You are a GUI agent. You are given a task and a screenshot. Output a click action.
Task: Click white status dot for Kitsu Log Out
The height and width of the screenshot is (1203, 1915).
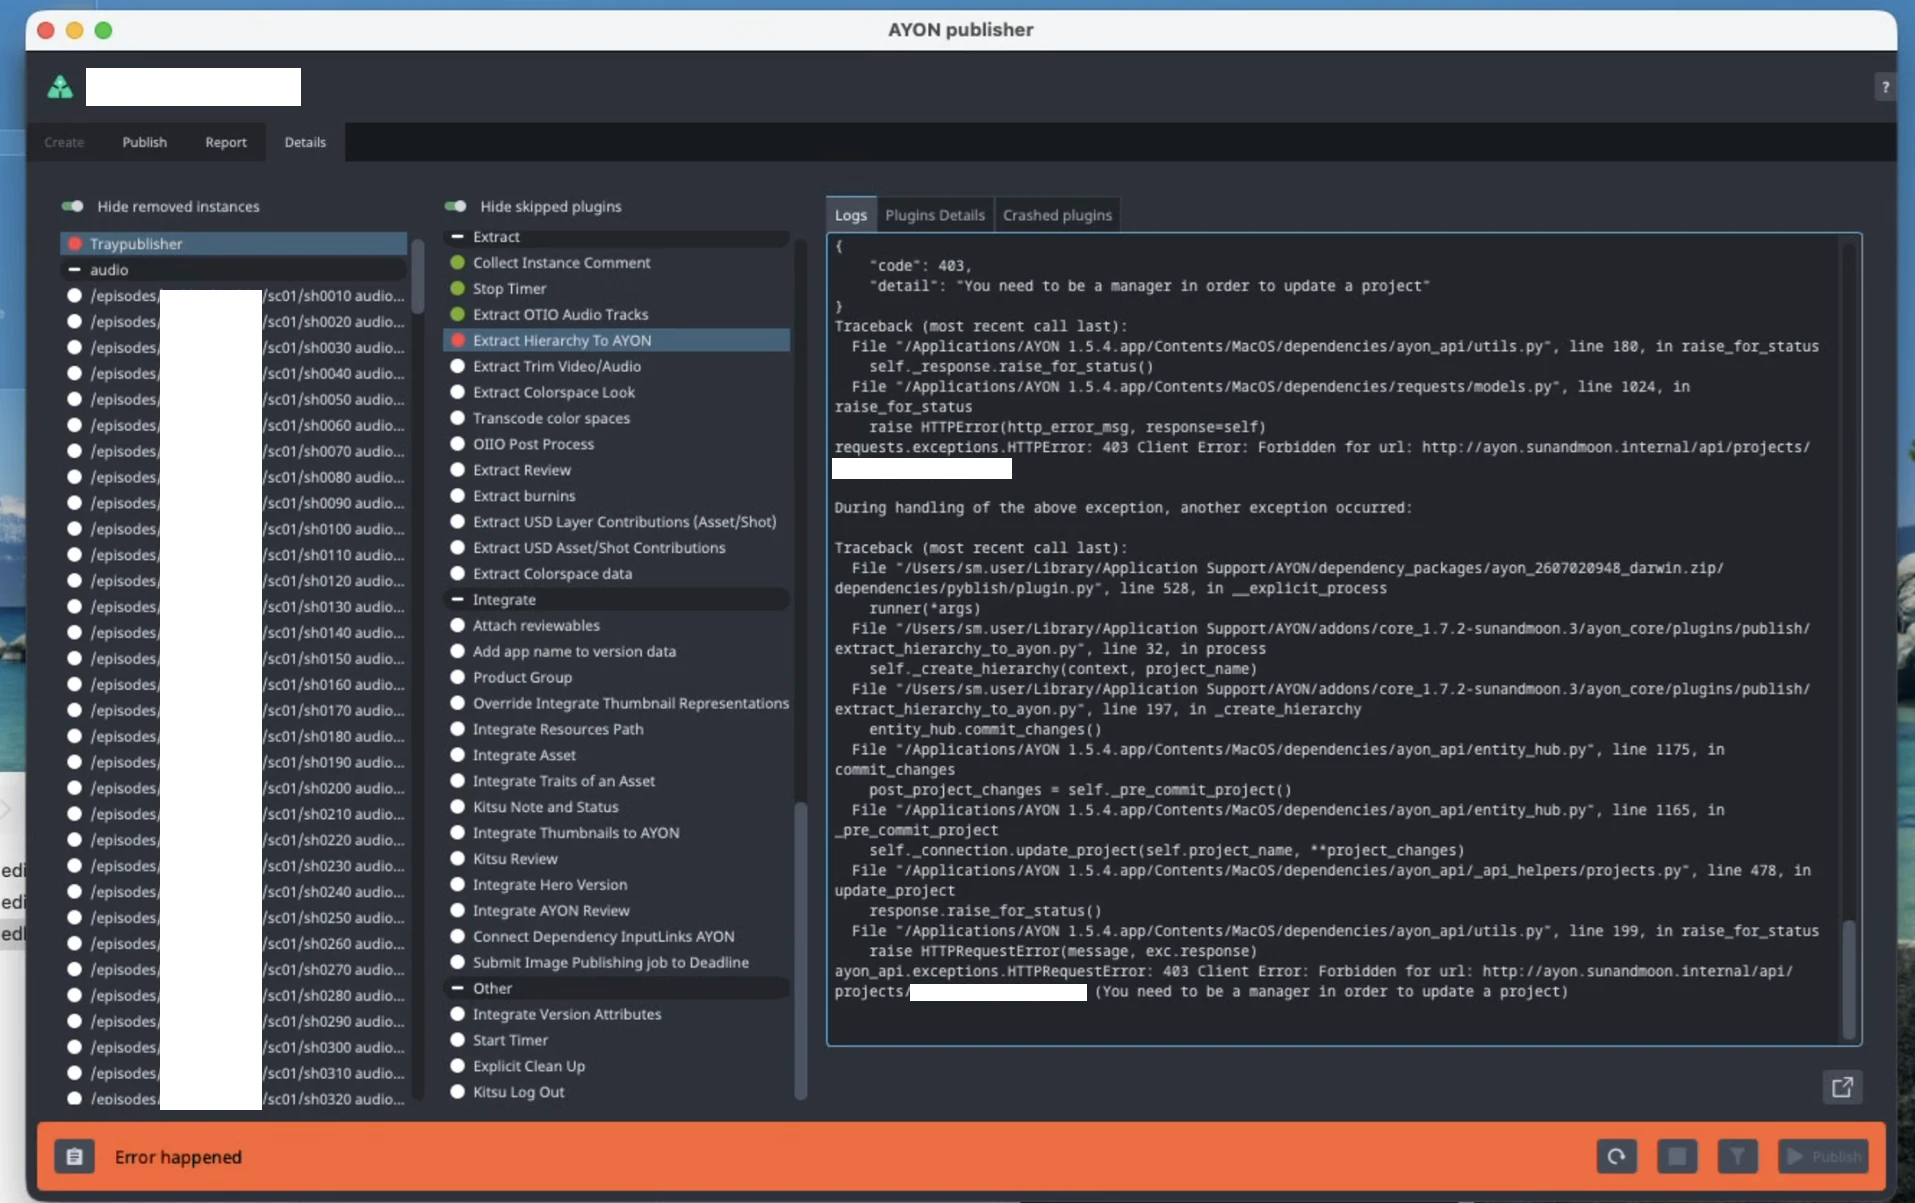tap(458, 1092)
